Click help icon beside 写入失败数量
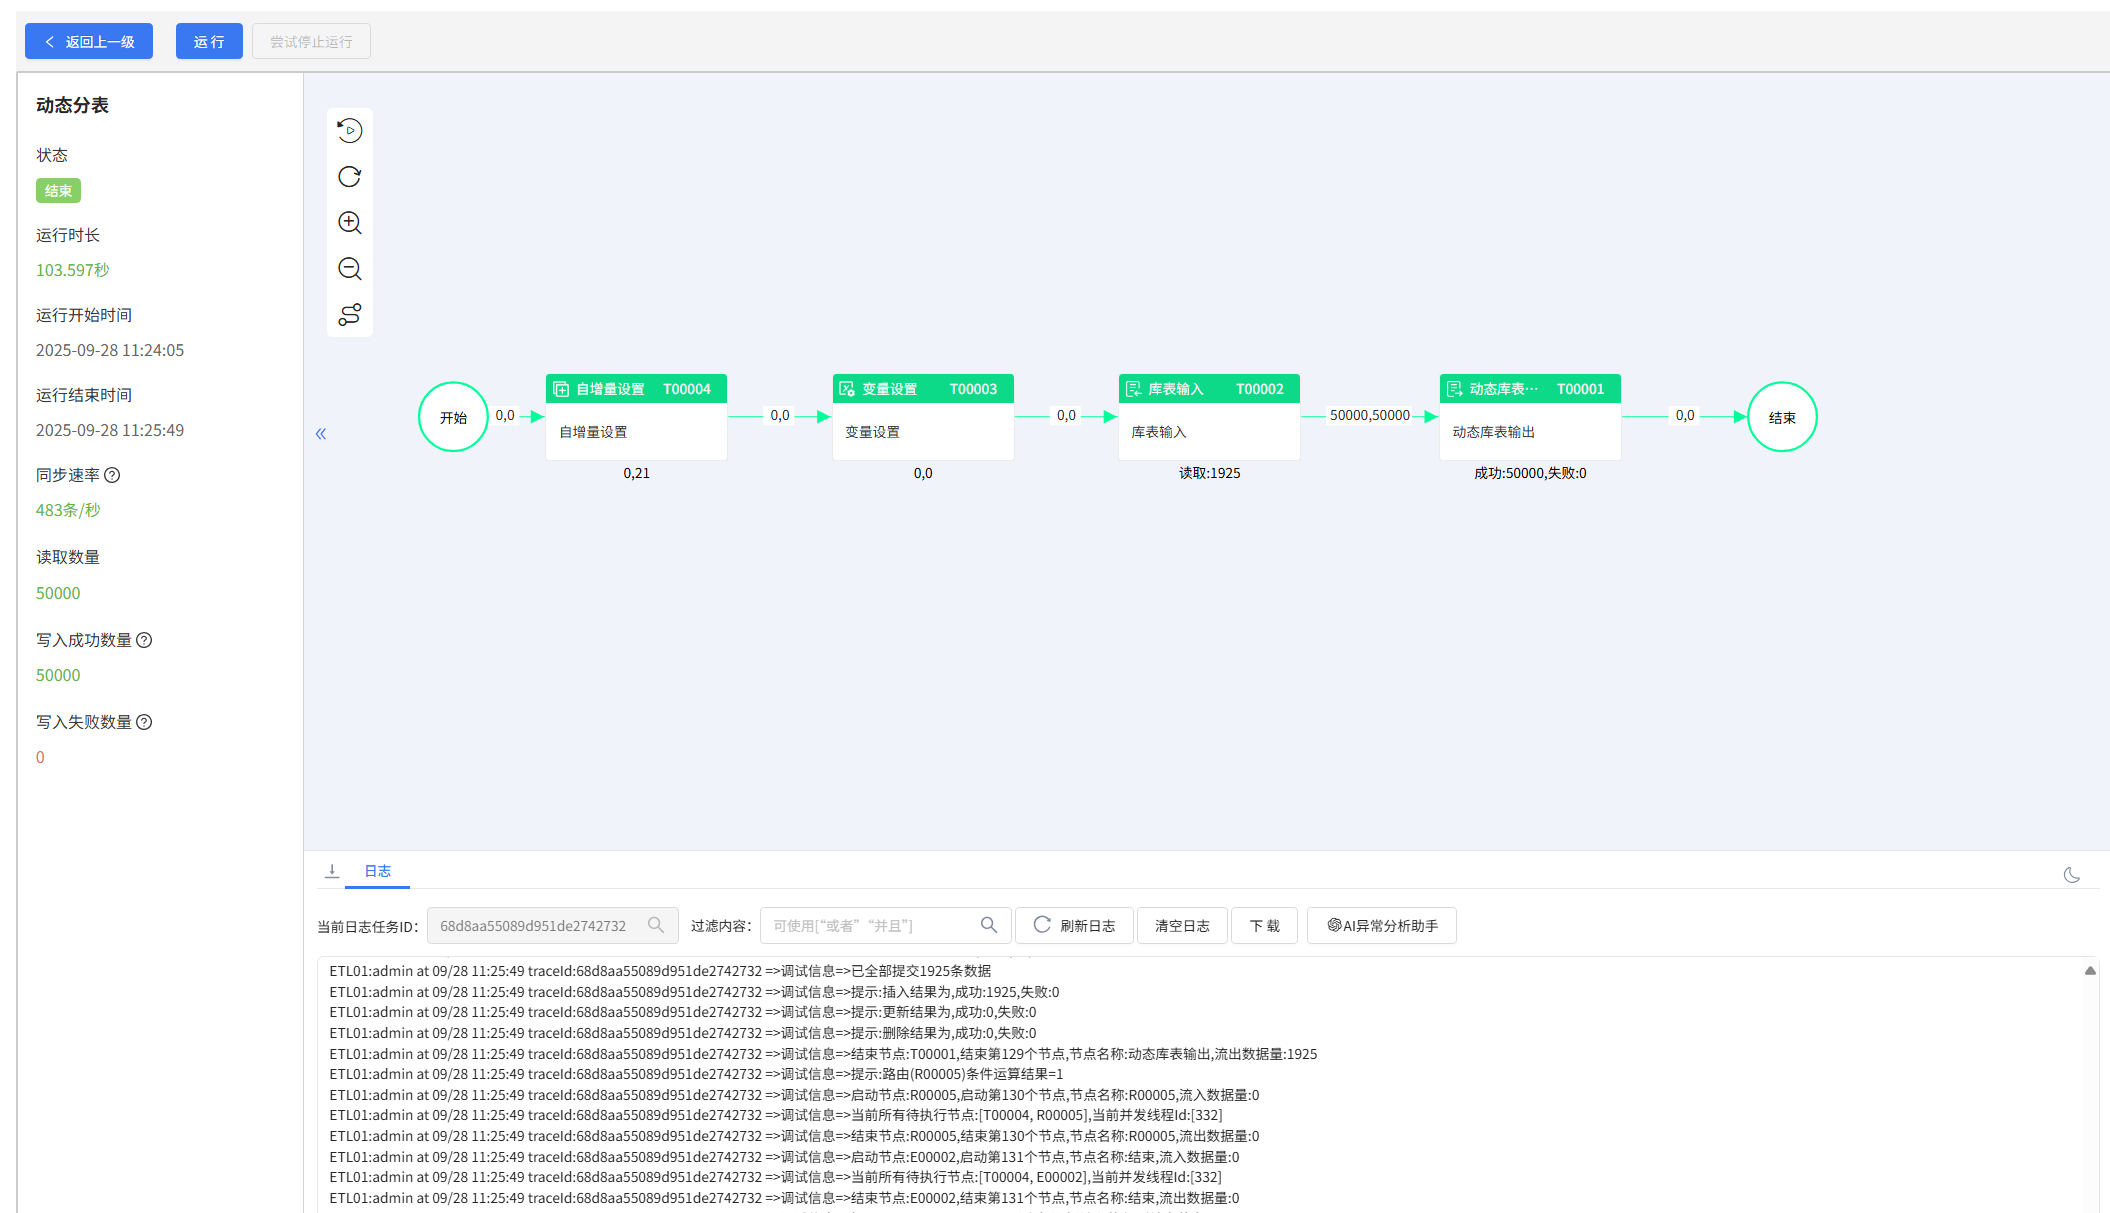Screen dimensions: 2110x1213 (144, 722)
